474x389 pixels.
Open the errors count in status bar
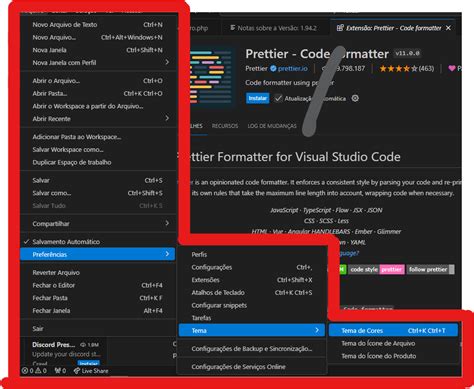[27, 371]
